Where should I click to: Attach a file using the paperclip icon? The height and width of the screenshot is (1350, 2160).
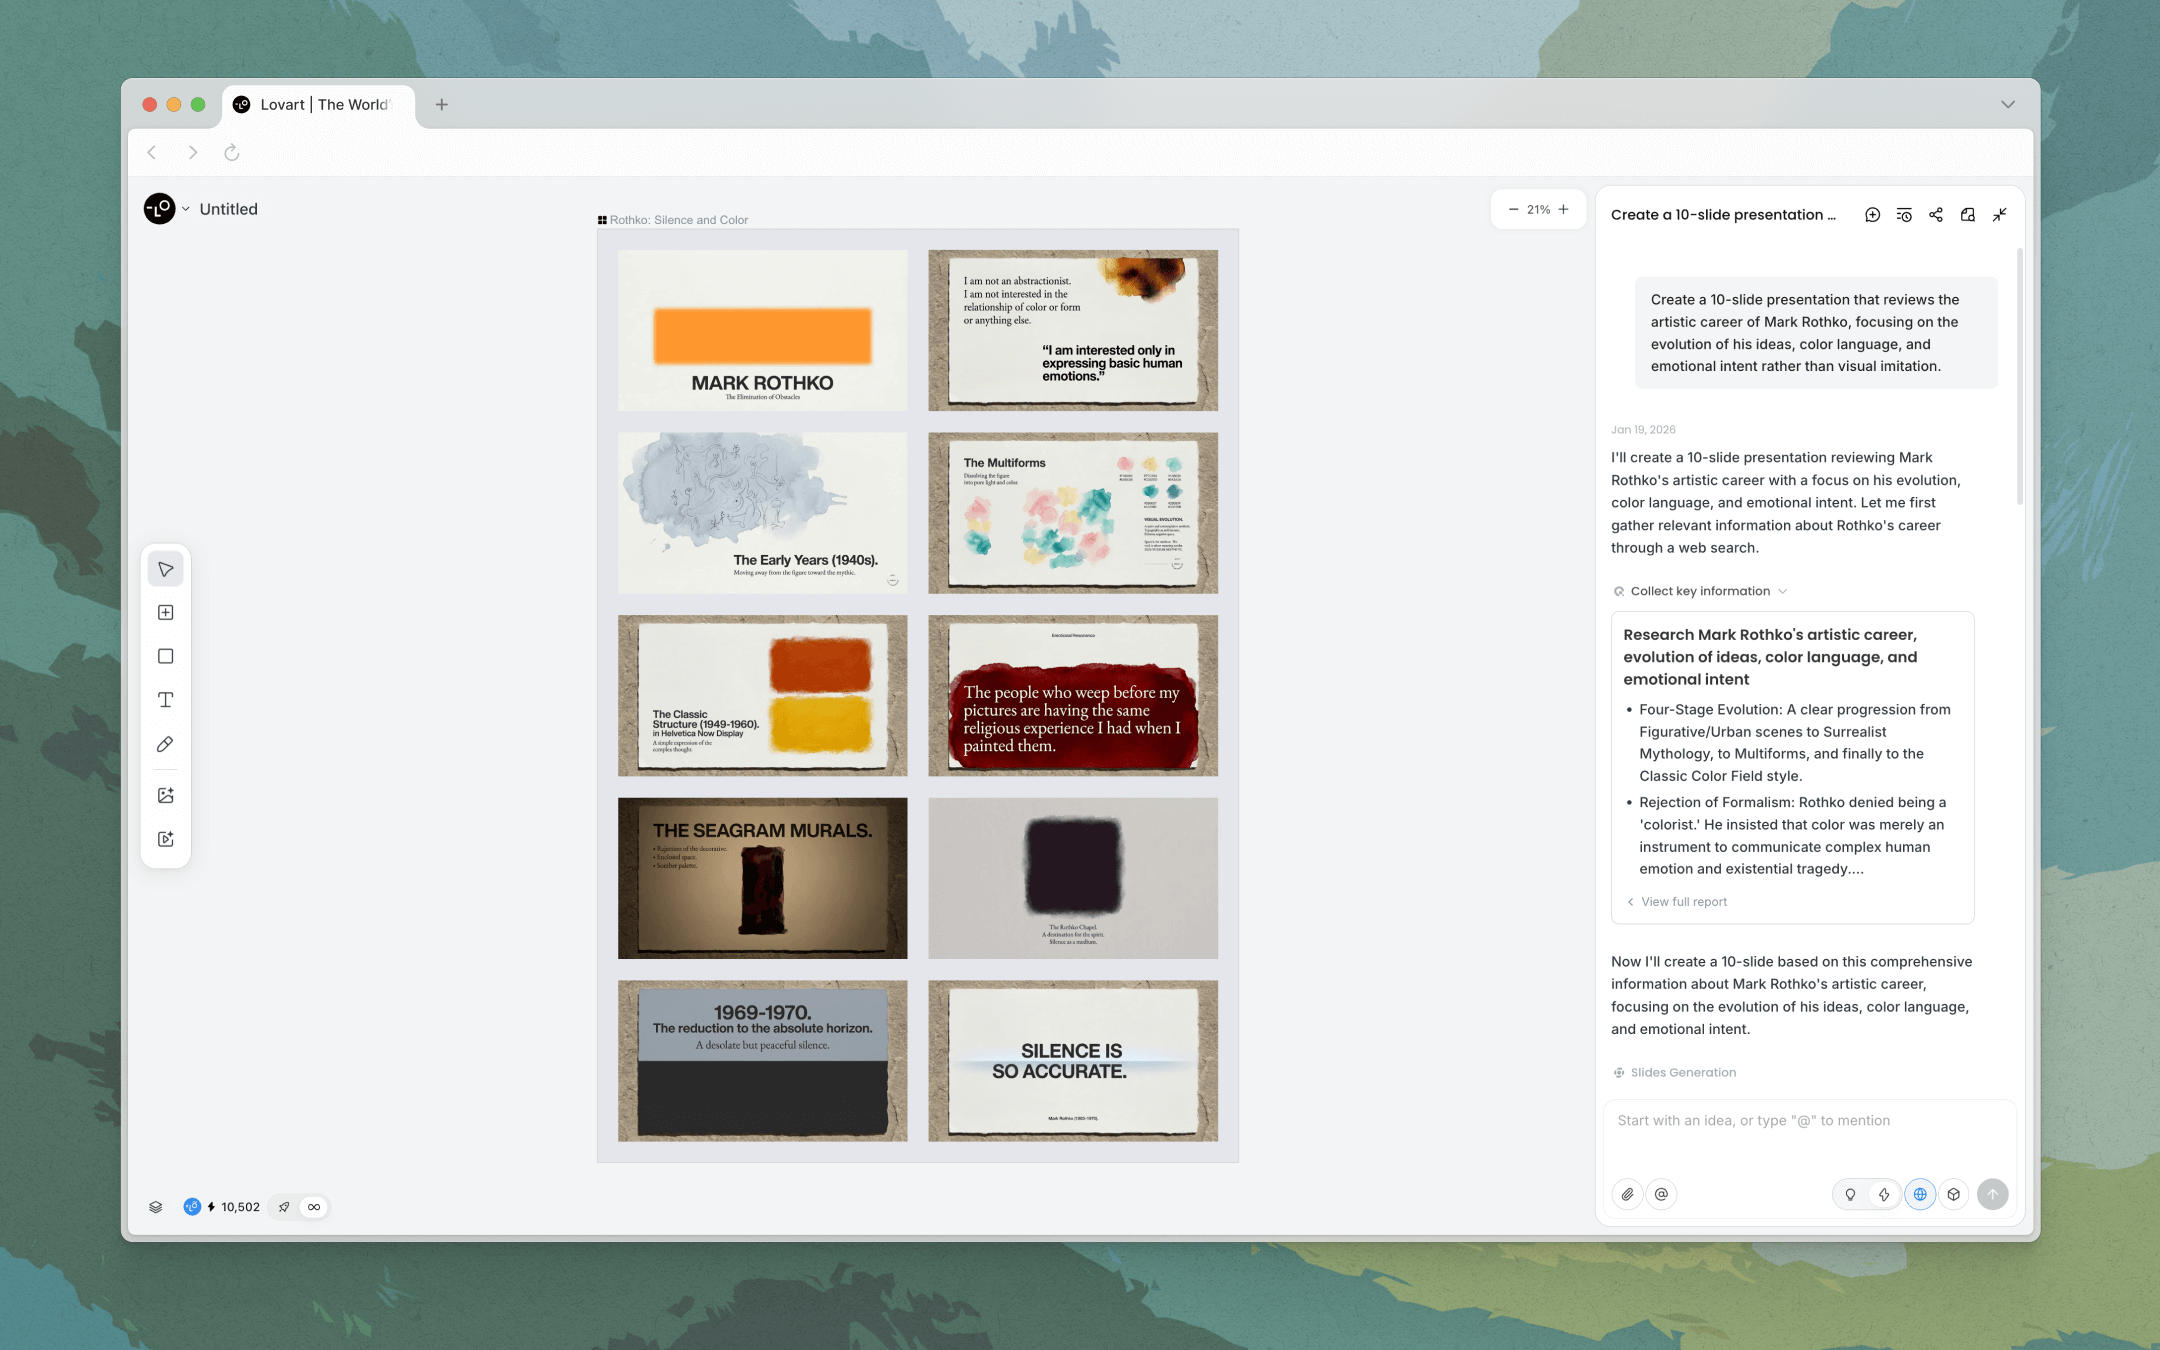click(x=1628, y=1194)
